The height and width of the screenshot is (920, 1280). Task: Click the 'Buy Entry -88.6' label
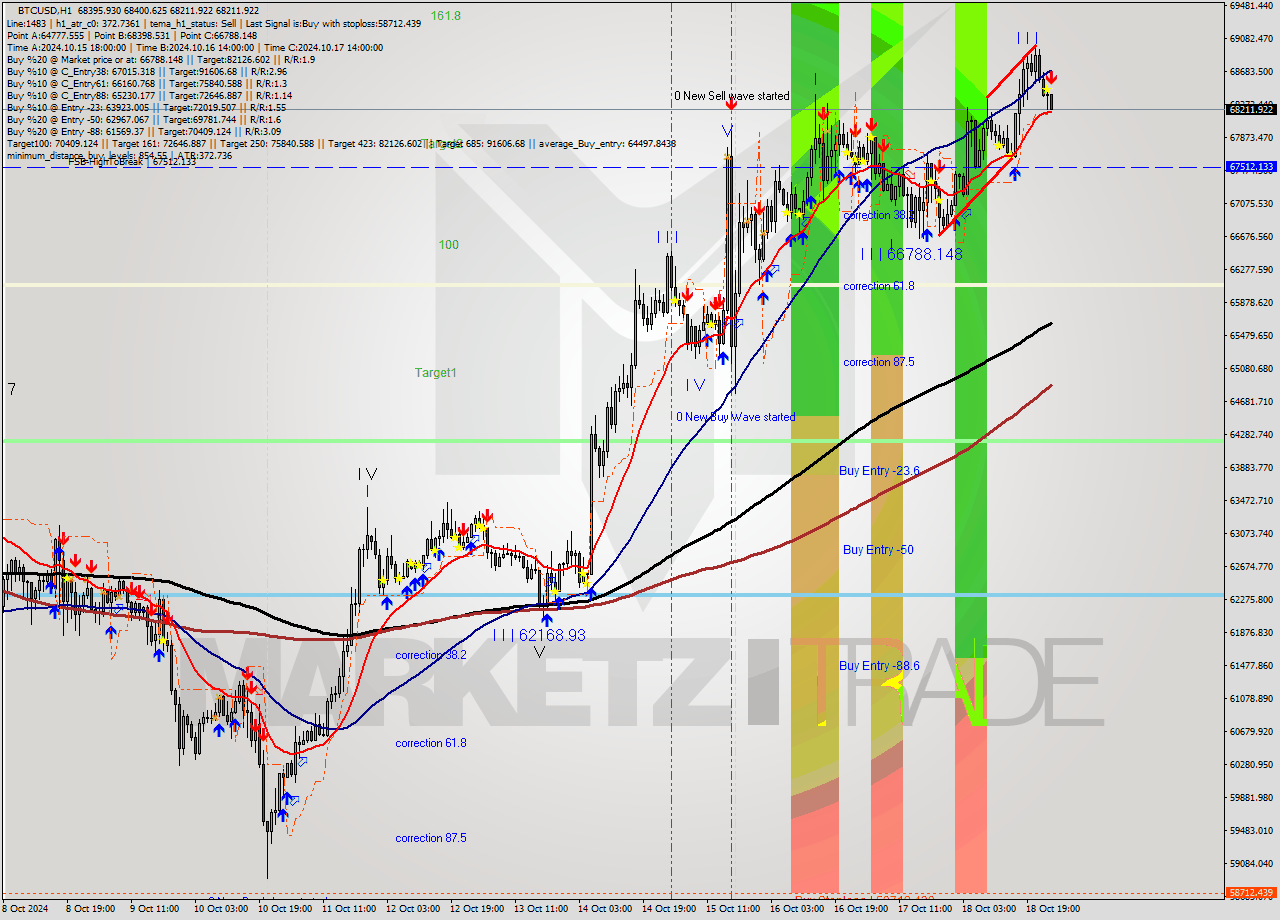point(879,665)
